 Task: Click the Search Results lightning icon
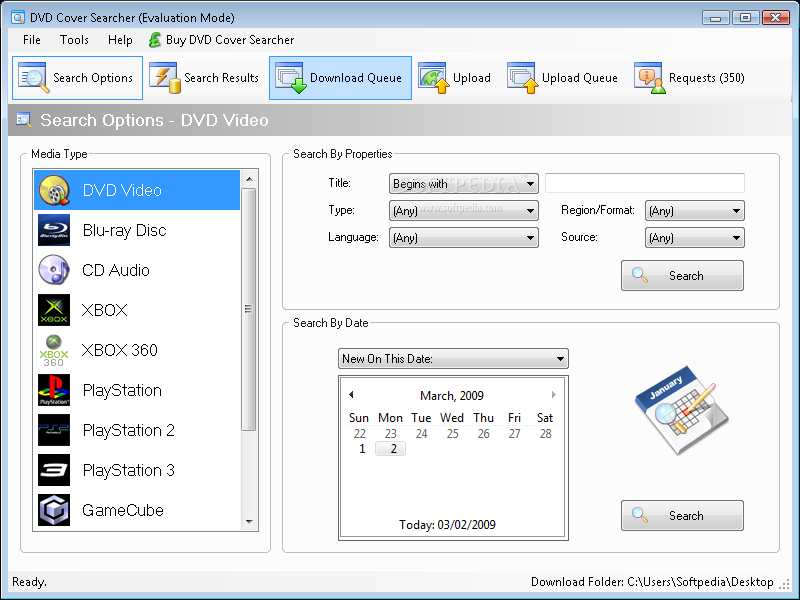click(165, 78)
